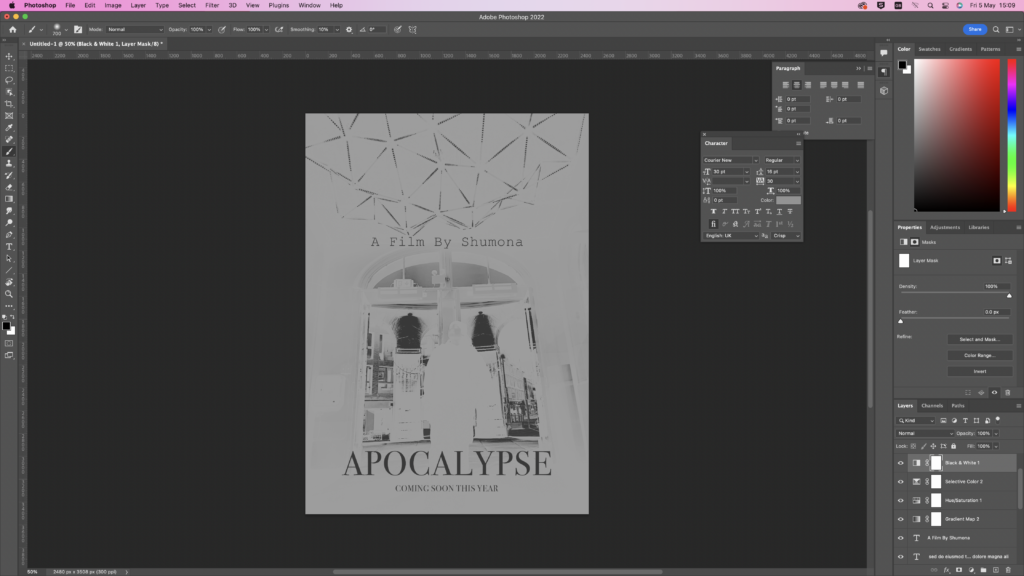Image resolution: width=1024 pixels, height=576 pixels.
Task: Toggle visibility of Gradient Map 2 layer
Action: coord(900,519)
